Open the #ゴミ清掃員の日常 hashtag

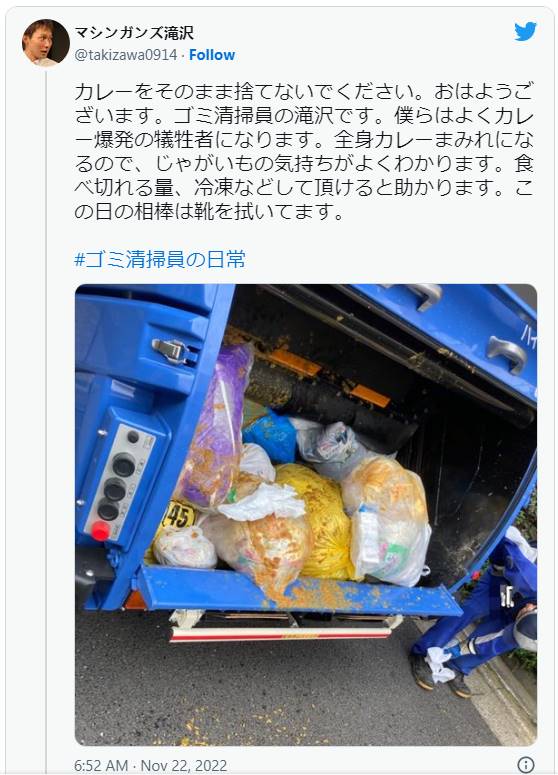coord(160,259)
